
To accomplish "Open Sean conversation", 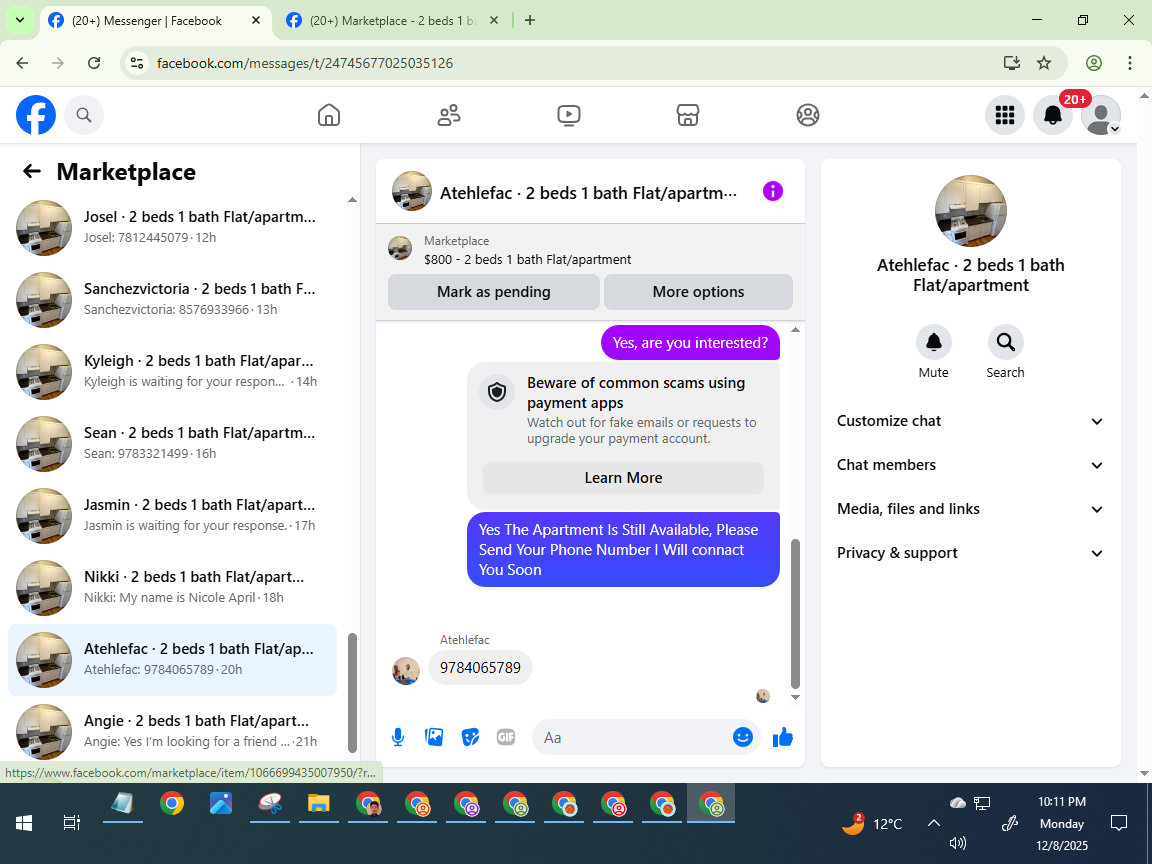I will click(x=173, y=443).
